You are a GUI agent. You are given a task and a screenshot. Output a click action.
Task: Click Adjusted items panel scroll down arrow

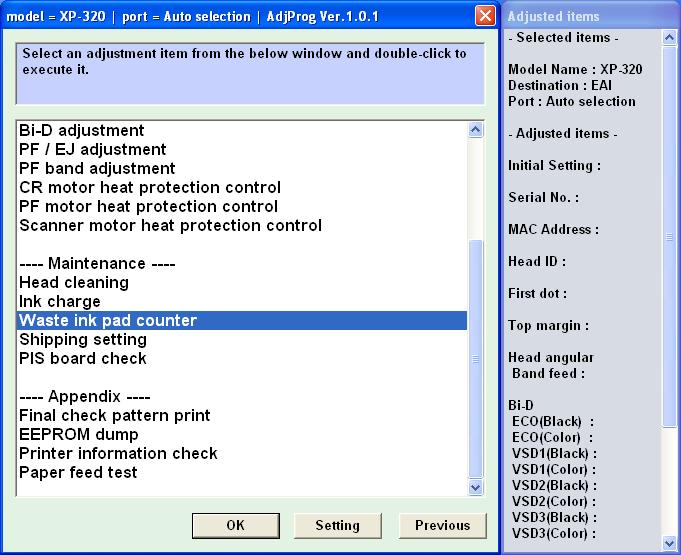point(669,542)
